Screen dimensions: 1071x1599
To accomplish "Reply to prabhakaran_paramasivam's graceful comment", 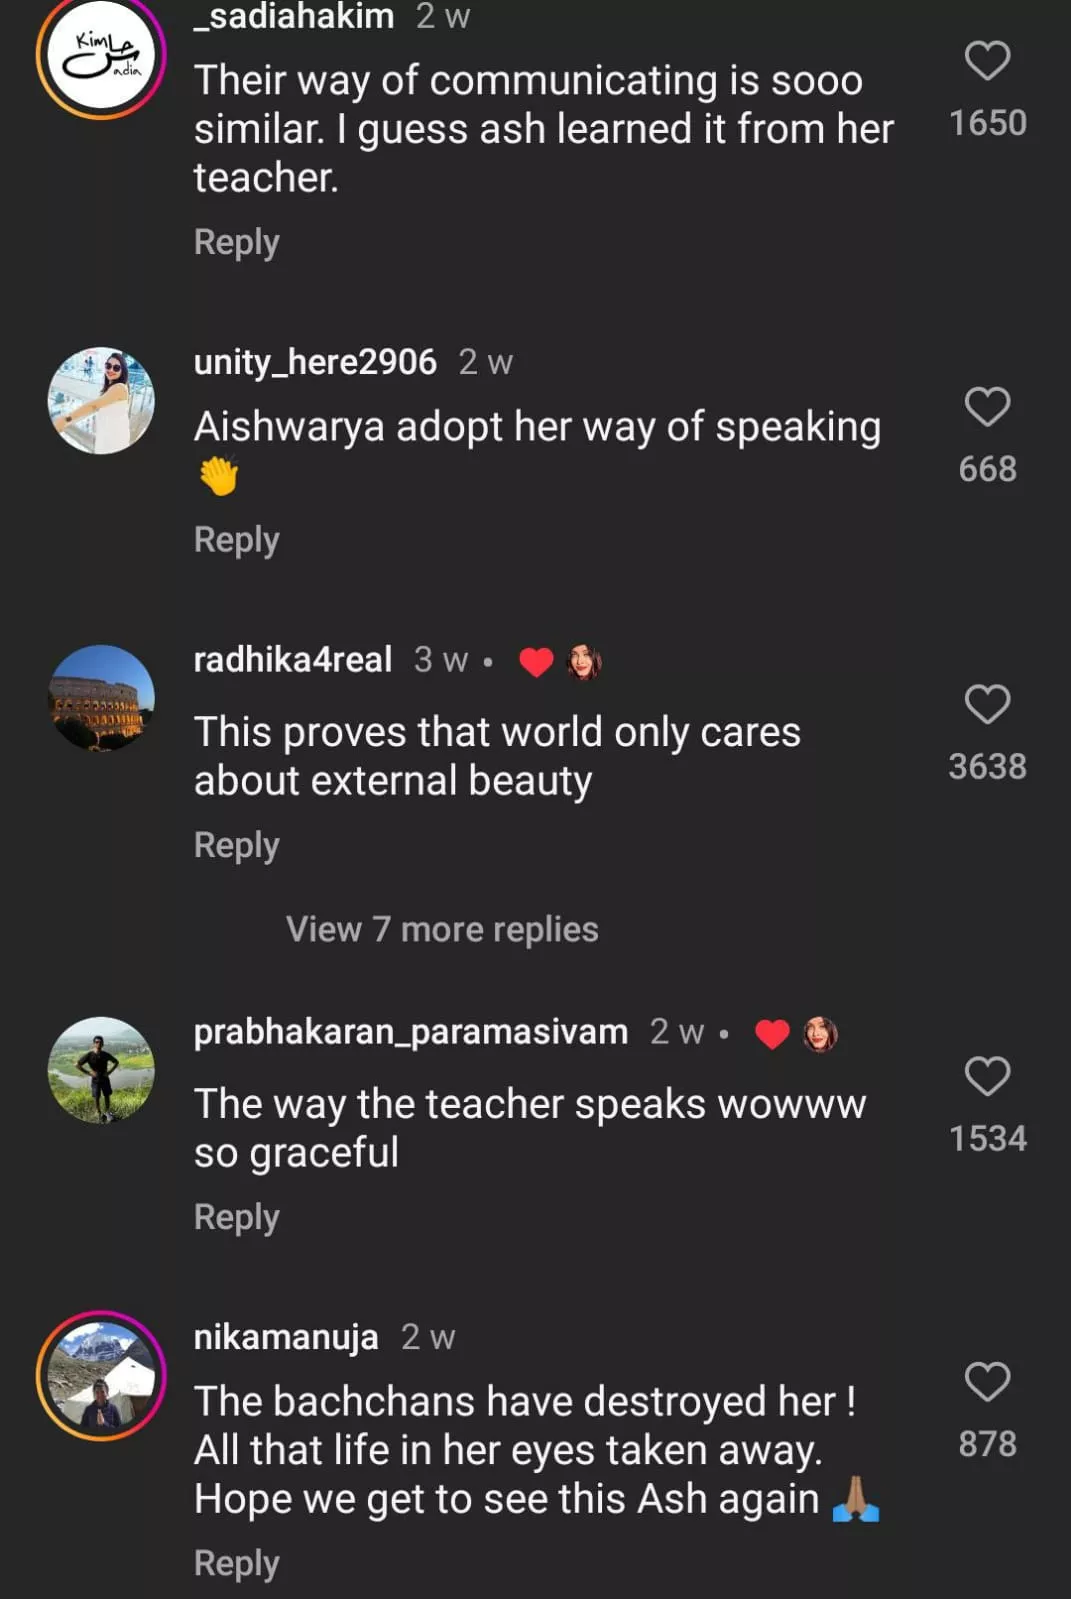I will (236, 1217).
